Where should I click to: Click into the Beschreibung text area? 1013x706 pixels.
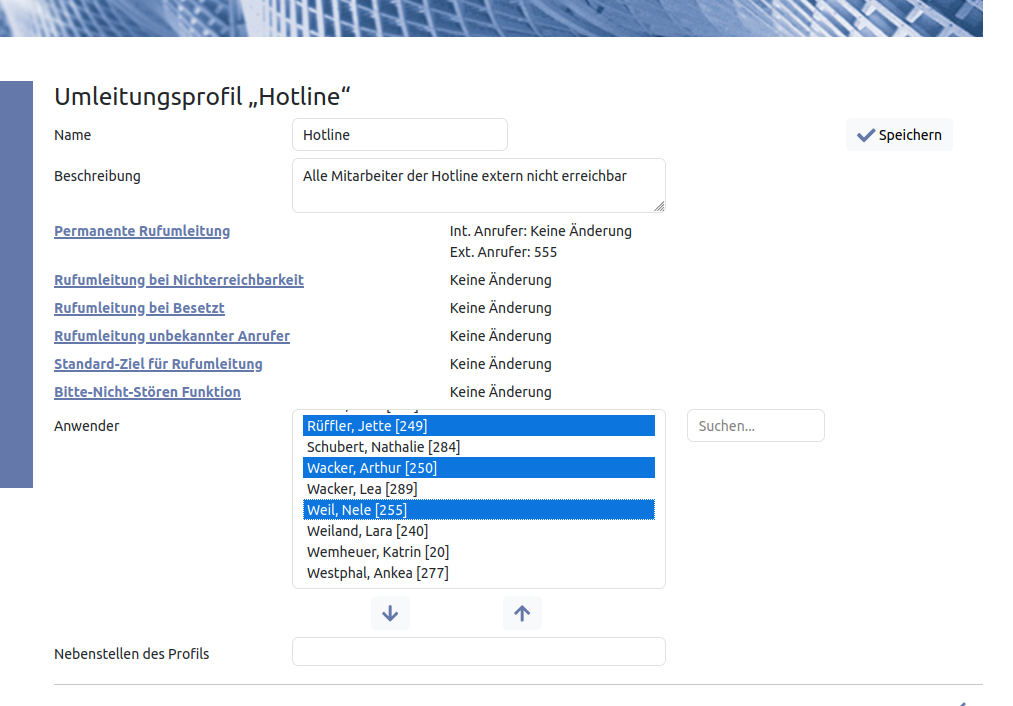click(x=478, y=185)
